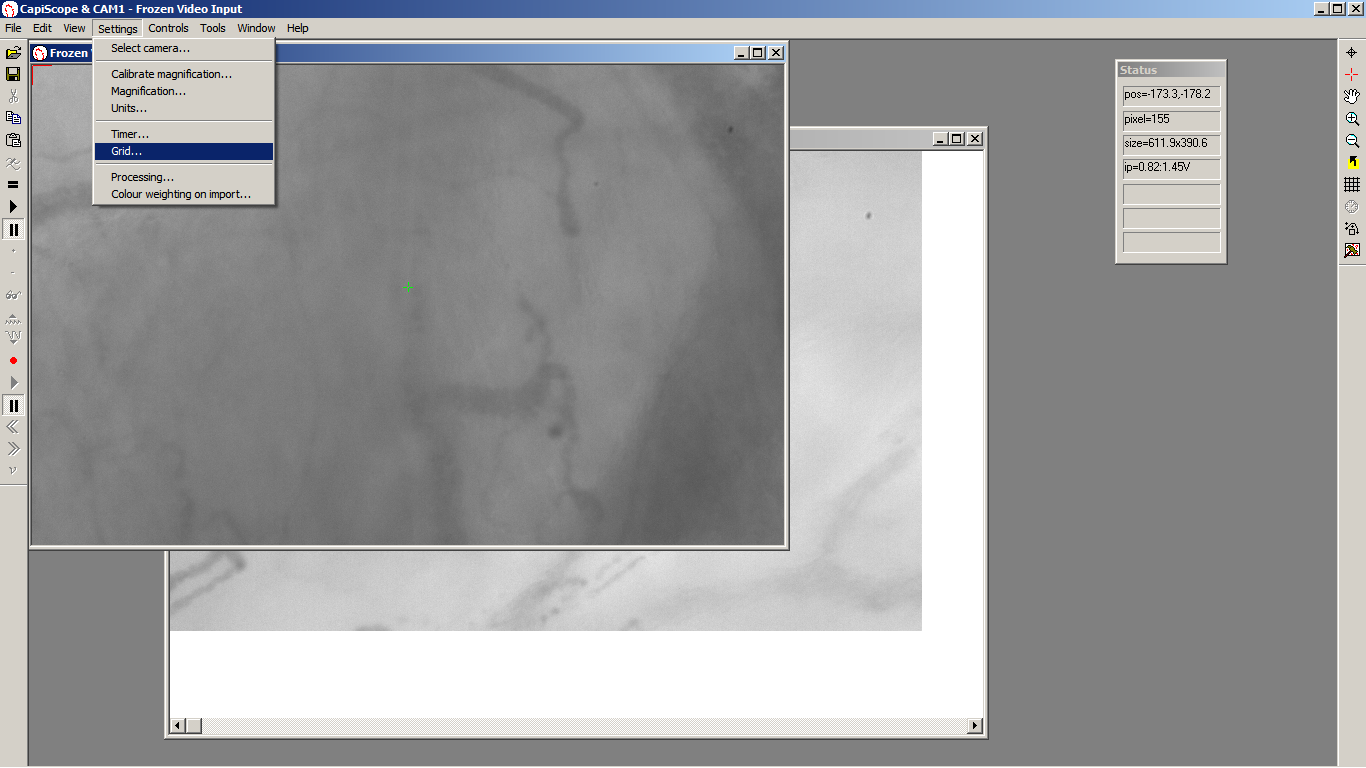Select the scissors Cut icon
This screenshot has width=1366, height=768.
13,96
